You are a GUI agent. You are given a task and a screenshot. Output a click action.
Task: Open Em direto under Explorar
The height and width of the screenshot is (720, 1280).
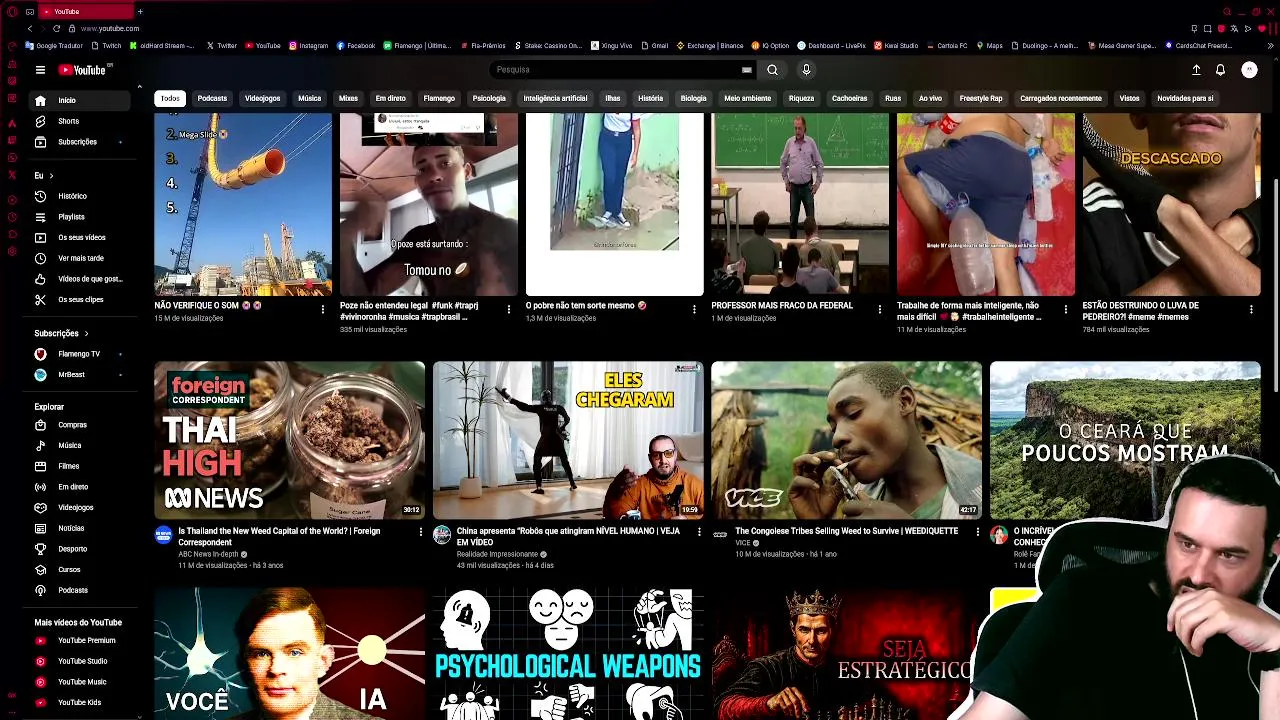[80, 487]
